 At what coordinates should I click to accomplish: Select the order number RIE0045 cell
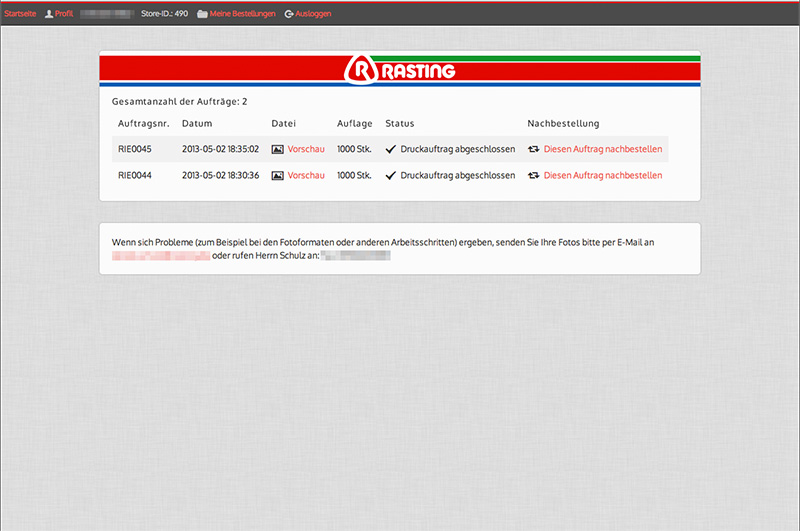(x=134, y=149)
